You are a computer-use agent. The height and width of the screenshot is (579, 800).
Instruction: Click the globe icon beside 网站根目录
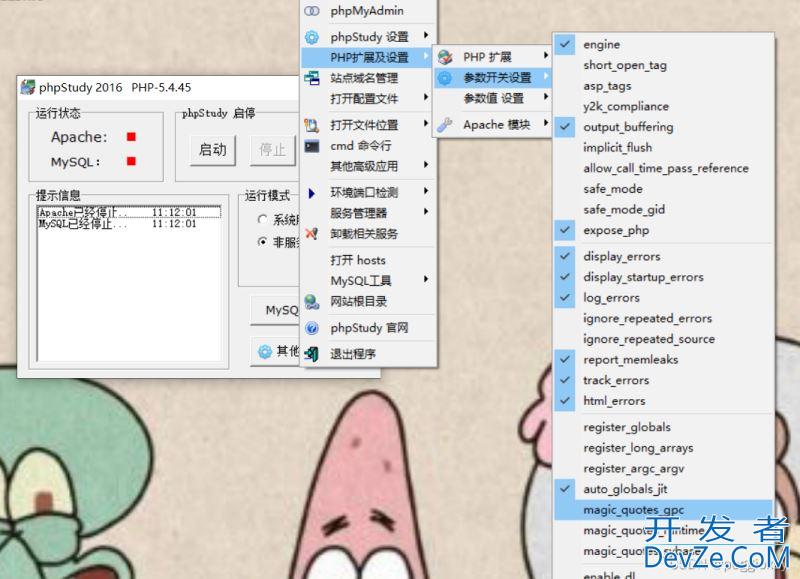click(x=312, y=301)
